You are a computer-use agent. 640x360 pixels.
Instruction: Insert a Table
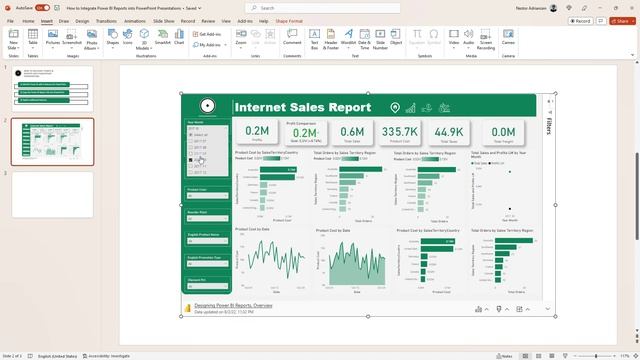[x=33, y=40]
